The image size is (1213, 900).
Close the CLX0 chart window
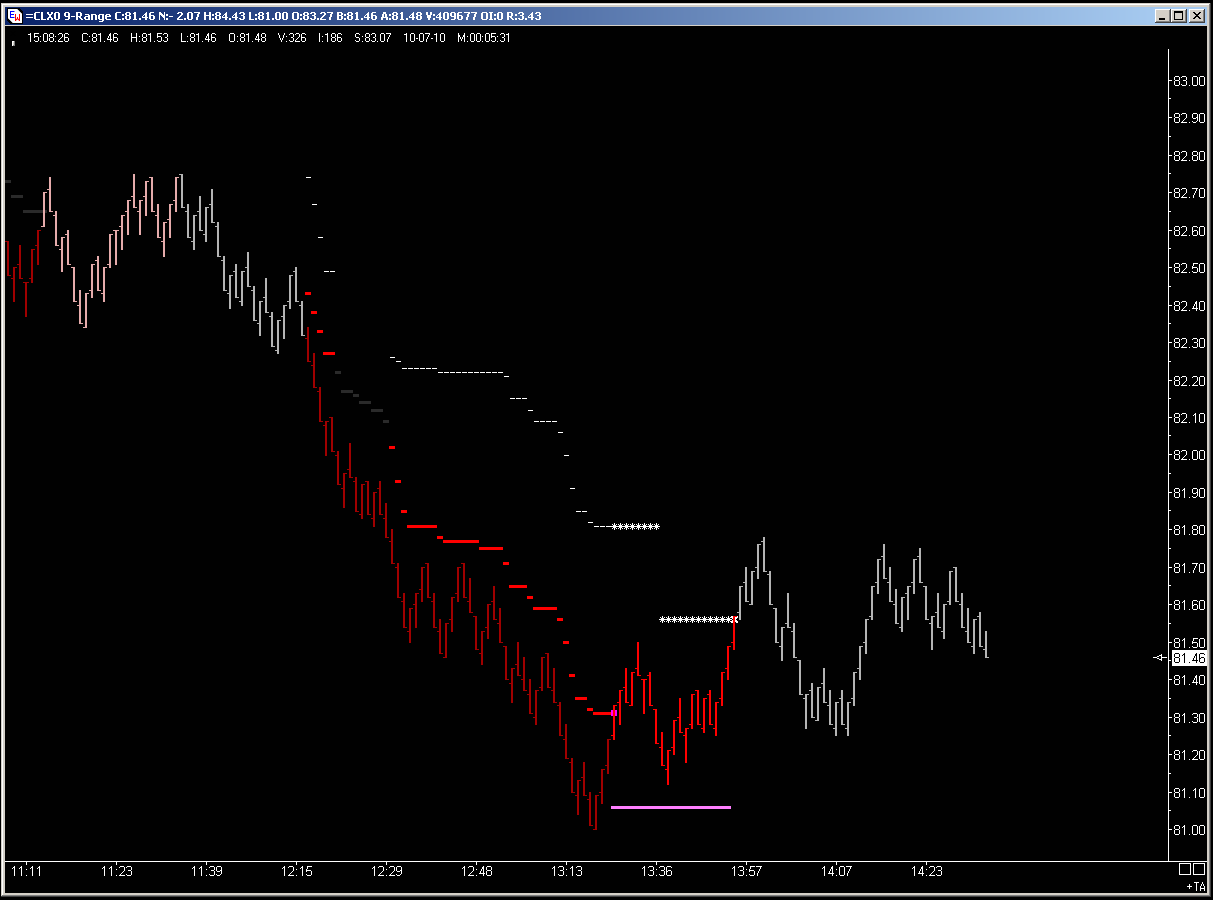tap(1196, 16)
